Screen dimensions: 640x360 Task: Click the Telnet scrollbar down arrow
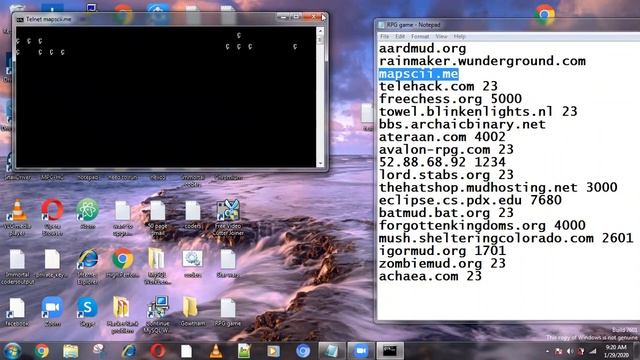click(x=320, y=164)
